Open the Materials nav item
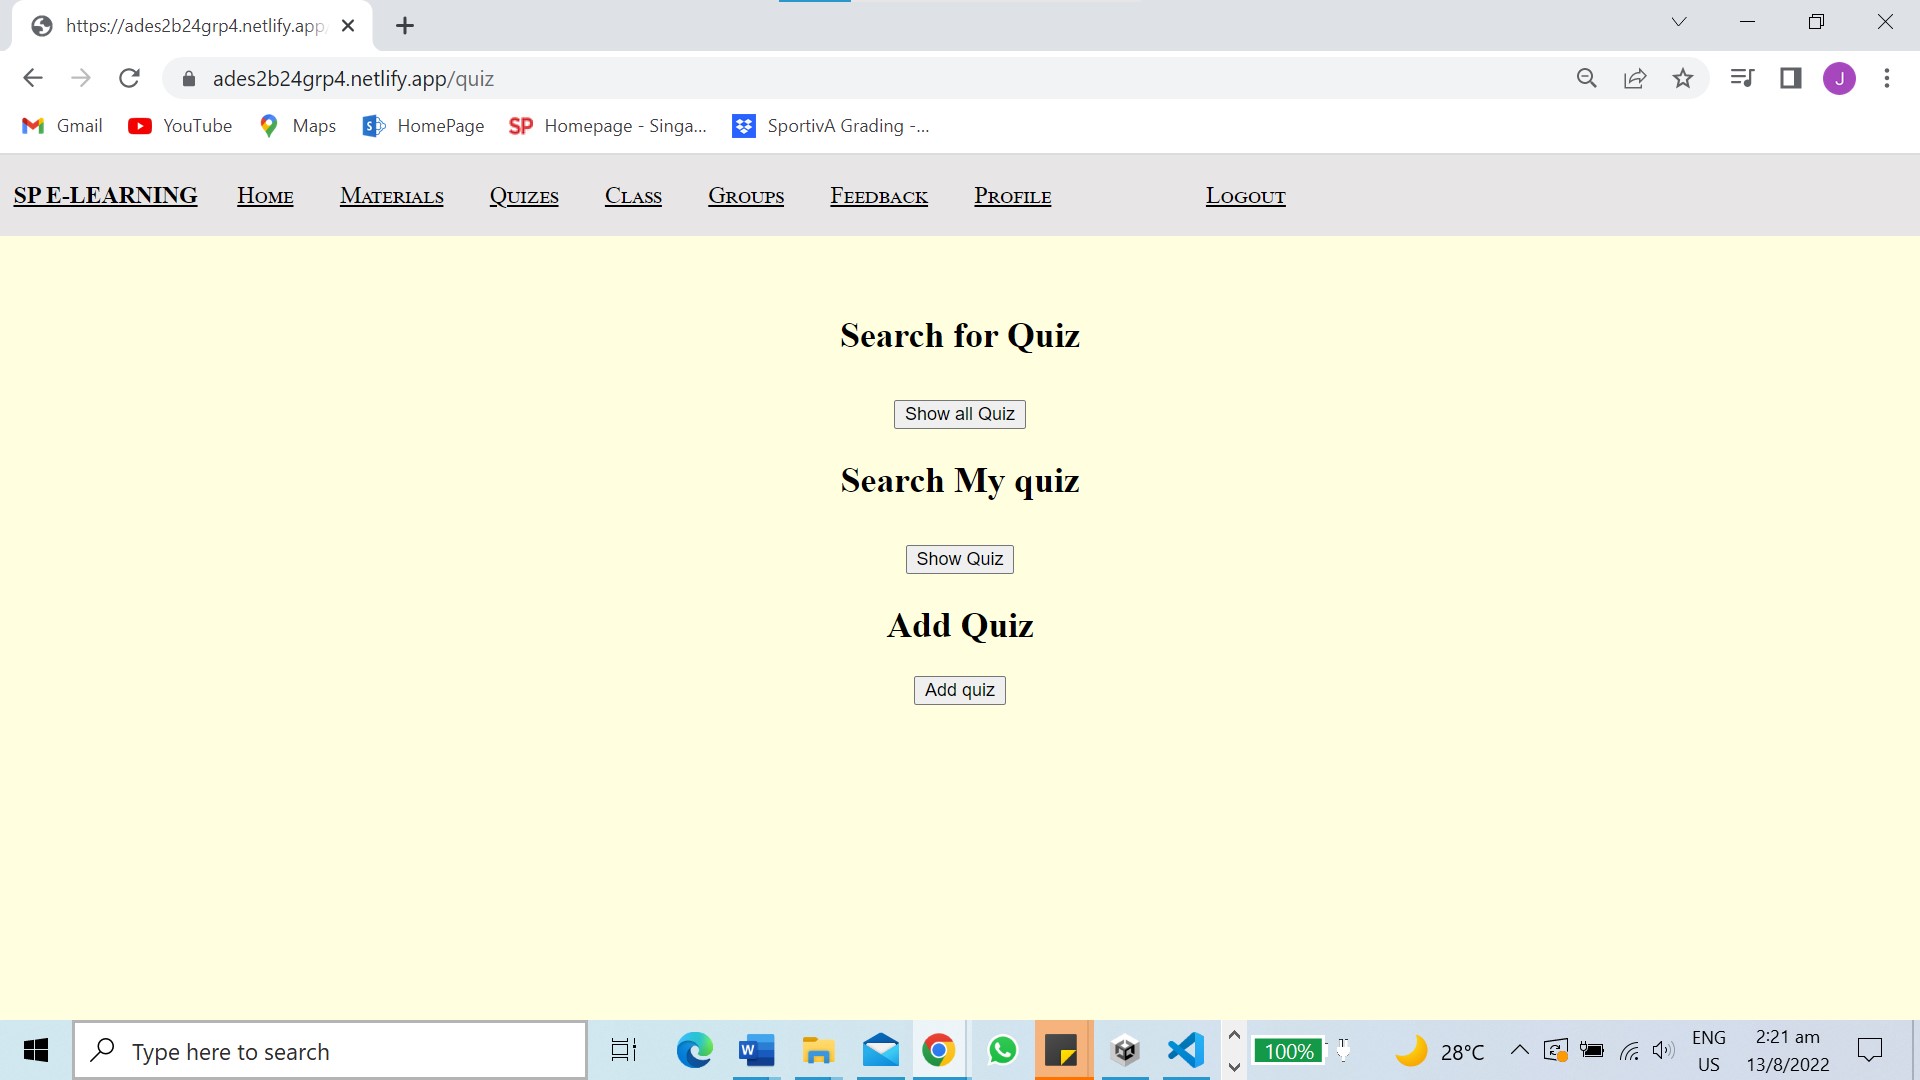Screen dimensions: 1920x1080 pyautogui.click(x=391, y=196)
